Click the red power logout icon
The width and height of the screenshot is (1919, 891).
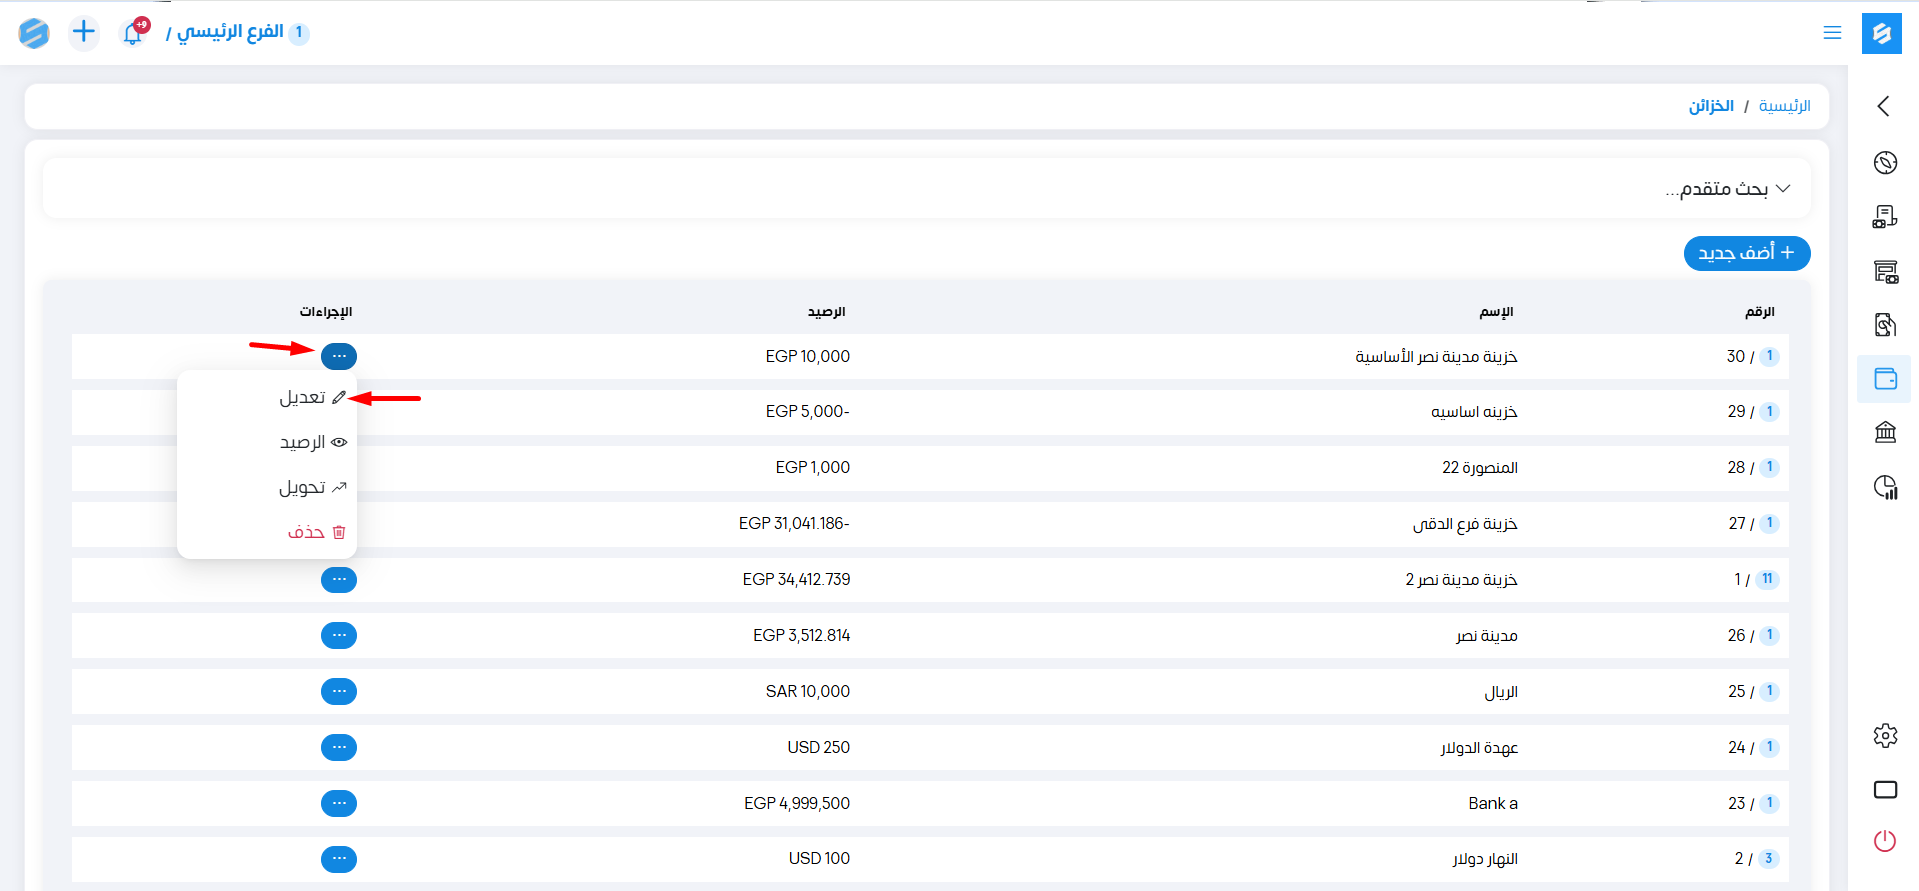pos(1885,841)
